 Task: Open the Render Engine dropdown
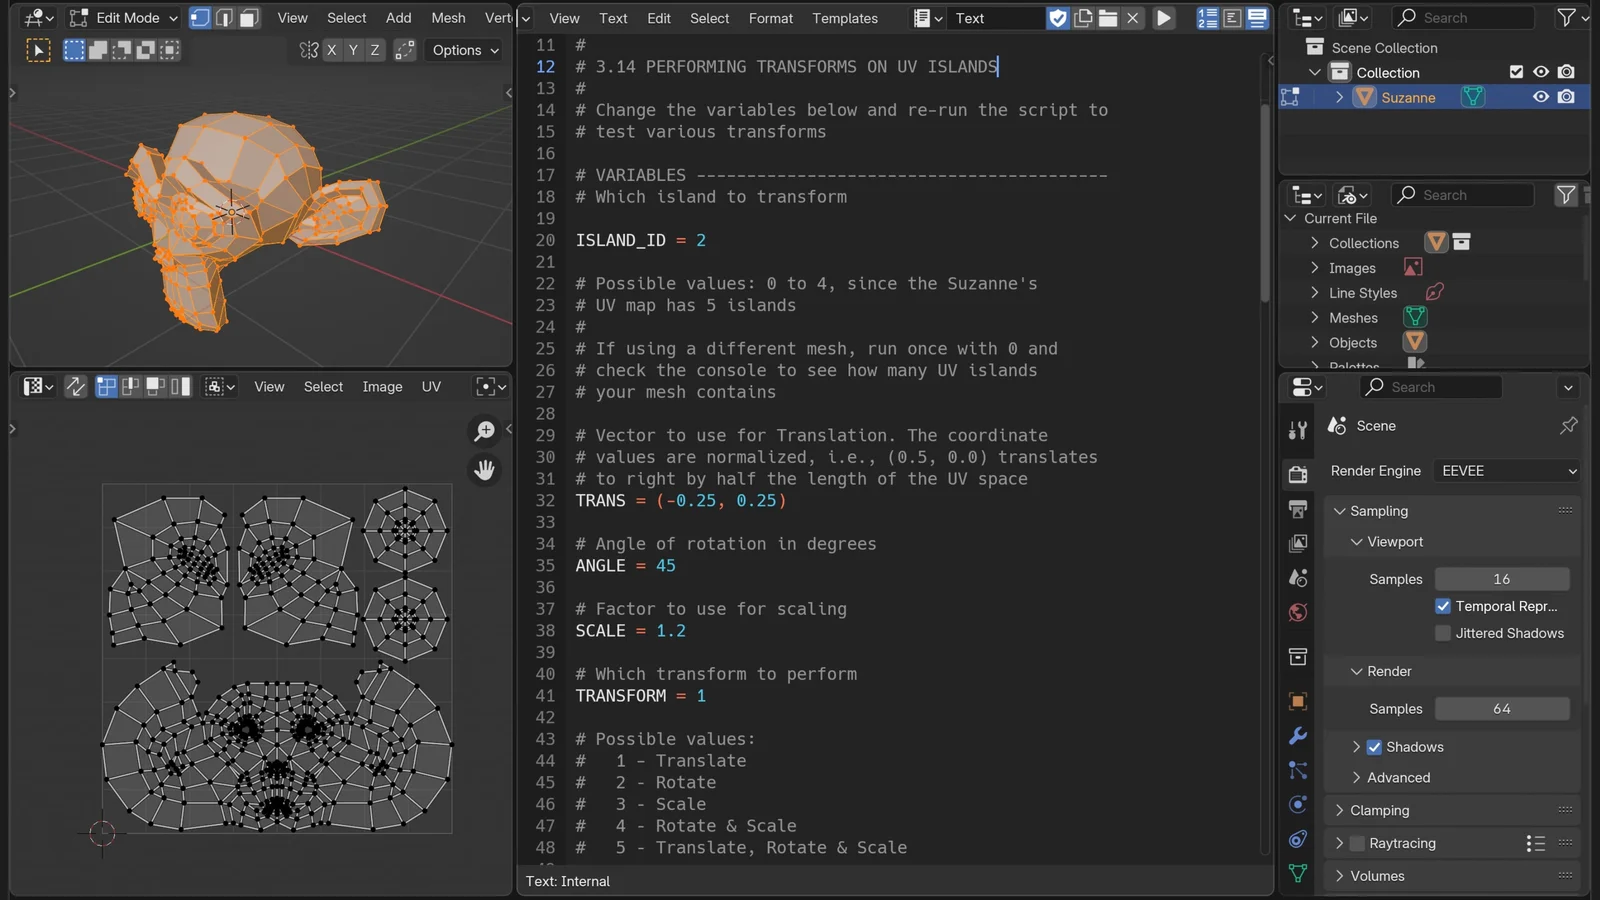click(1506, 470)
